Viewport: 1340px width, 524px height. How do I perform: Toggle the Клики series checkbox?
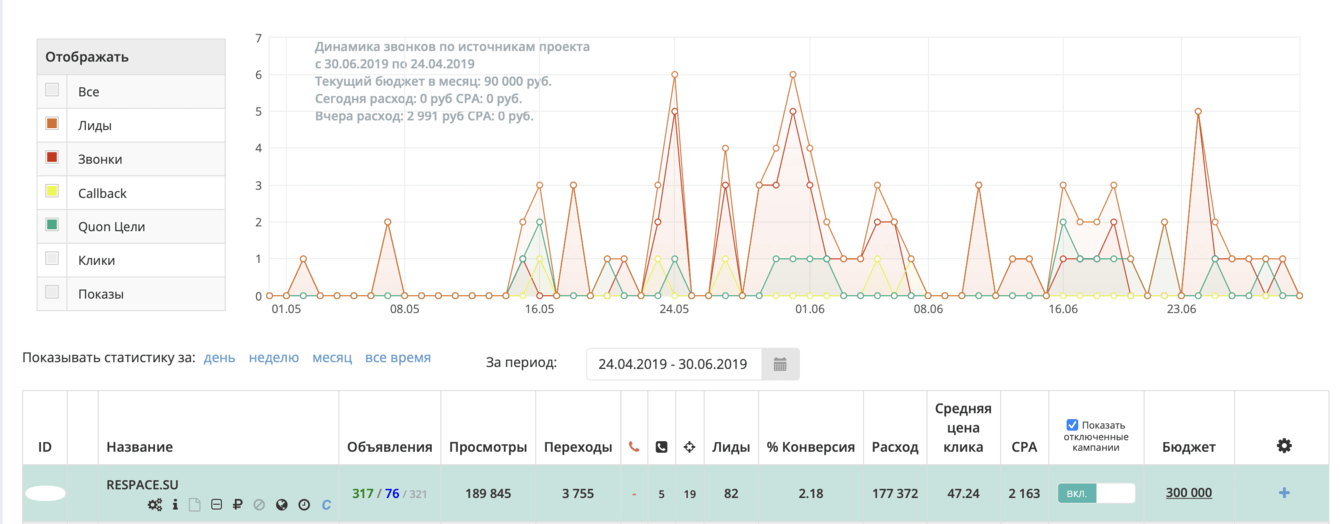52,260
